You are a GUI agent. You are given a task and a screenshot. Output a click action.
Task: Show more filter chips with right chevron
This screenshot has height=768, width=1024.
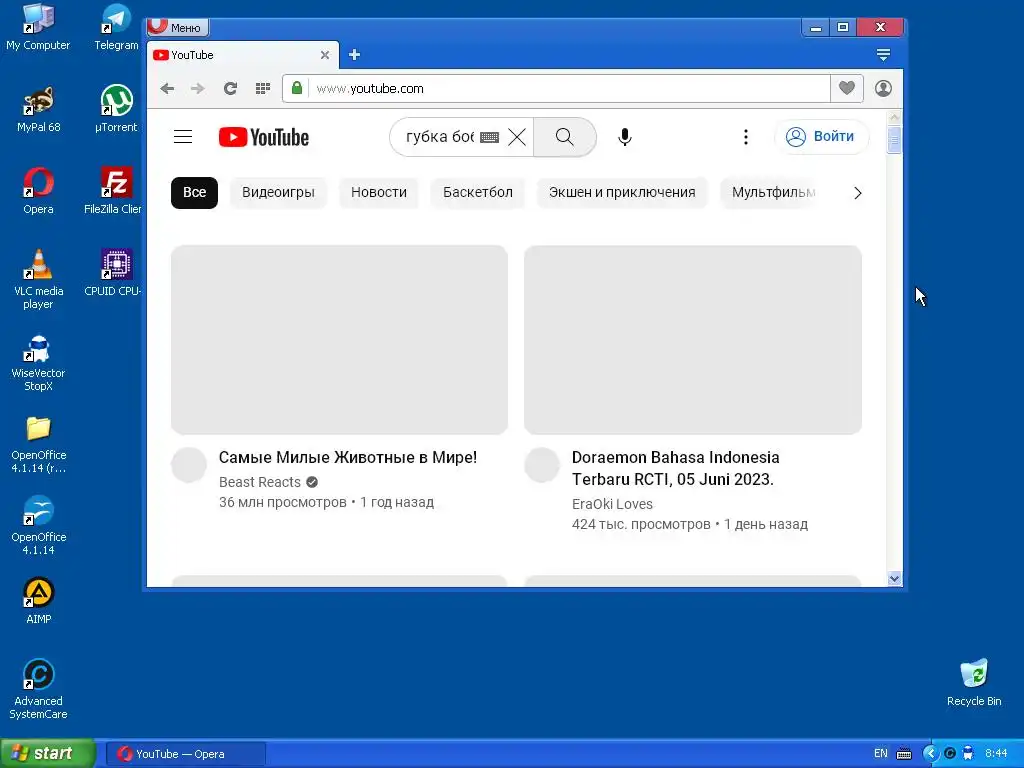(x=857, y=193)
